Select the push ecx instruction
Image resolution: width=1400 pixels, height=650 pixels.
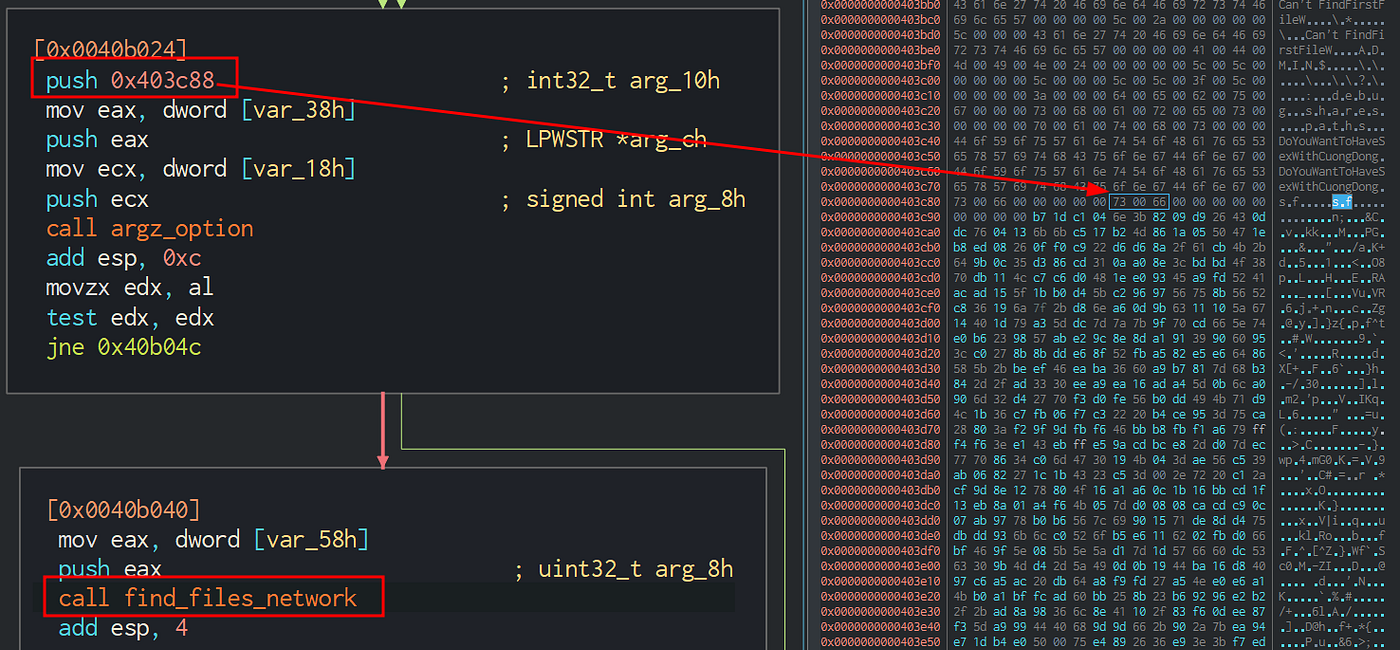click(97, 199)
